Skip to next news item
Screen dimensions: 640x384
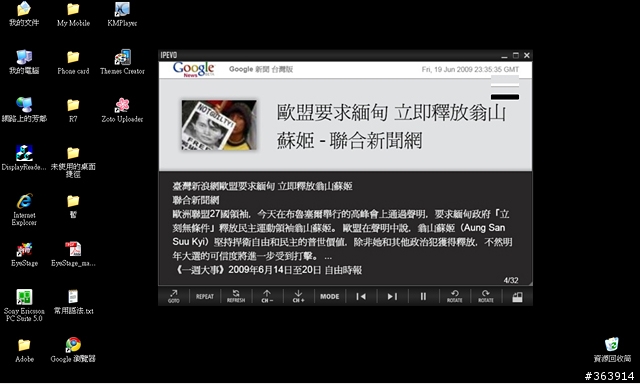coord(392,296)
